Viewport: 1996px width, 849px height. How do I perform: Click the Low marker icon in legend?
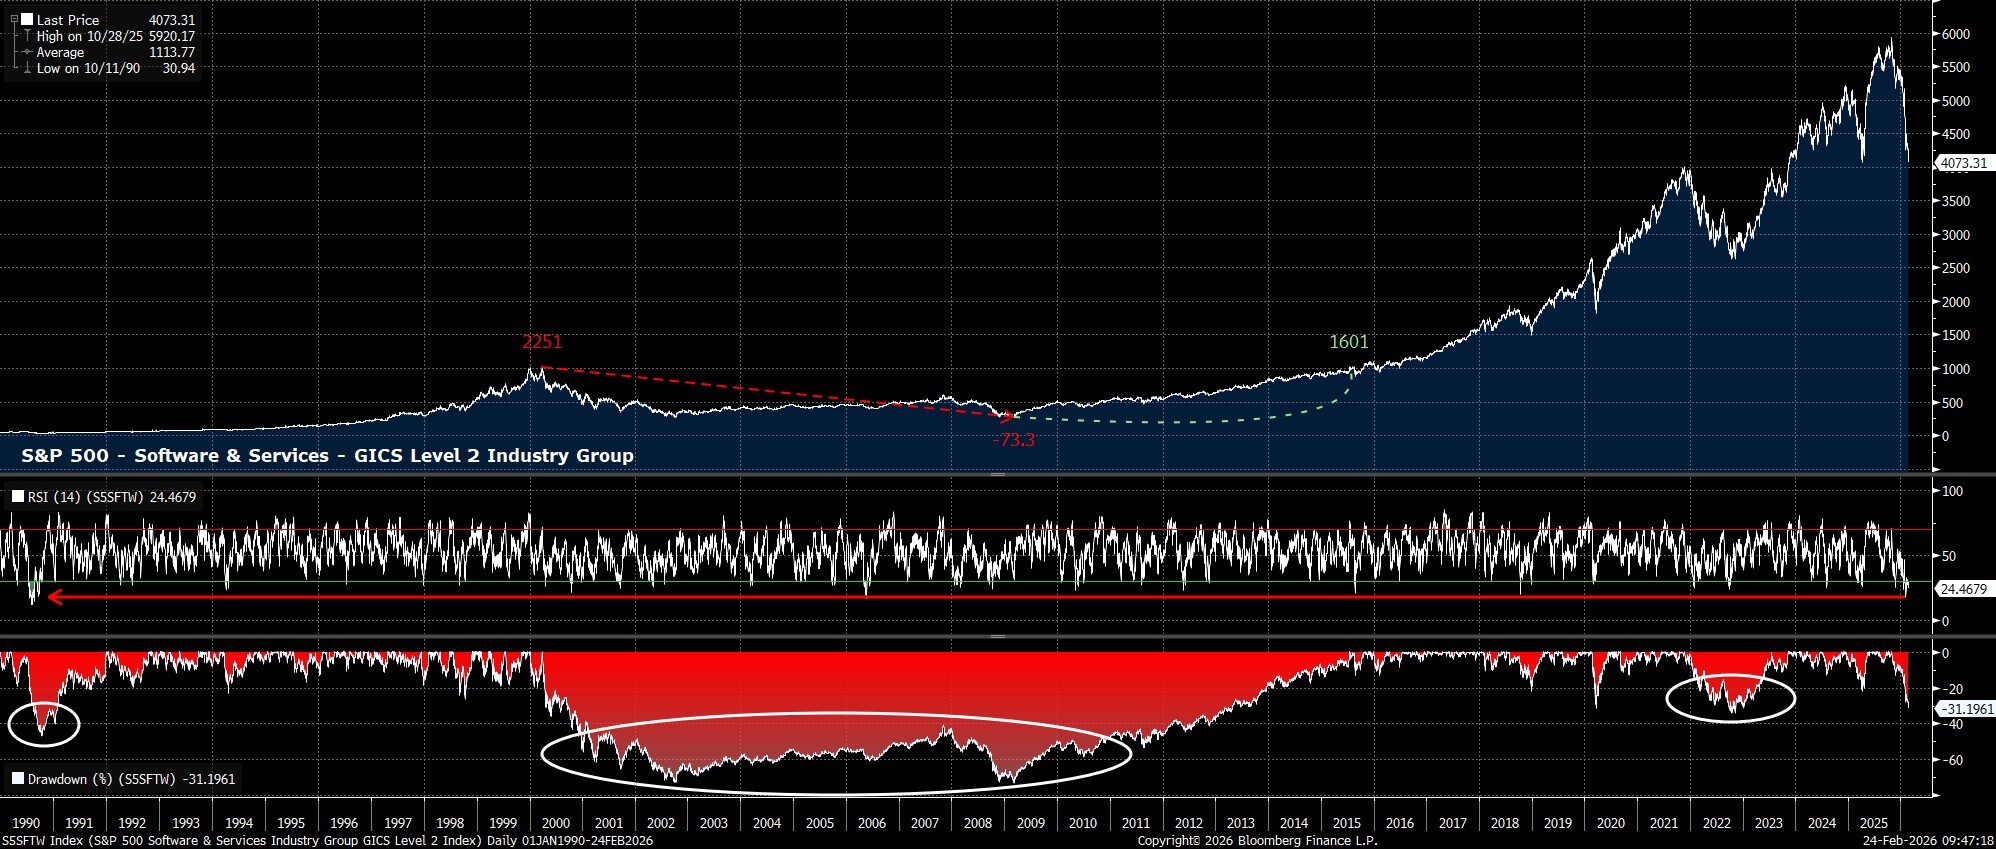(x=27, y=68)
